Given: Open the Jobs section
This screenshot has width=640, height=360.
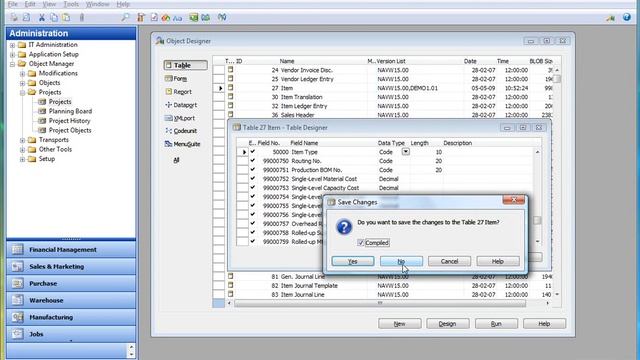Looking at the screenshot, I should coord(71,334).
